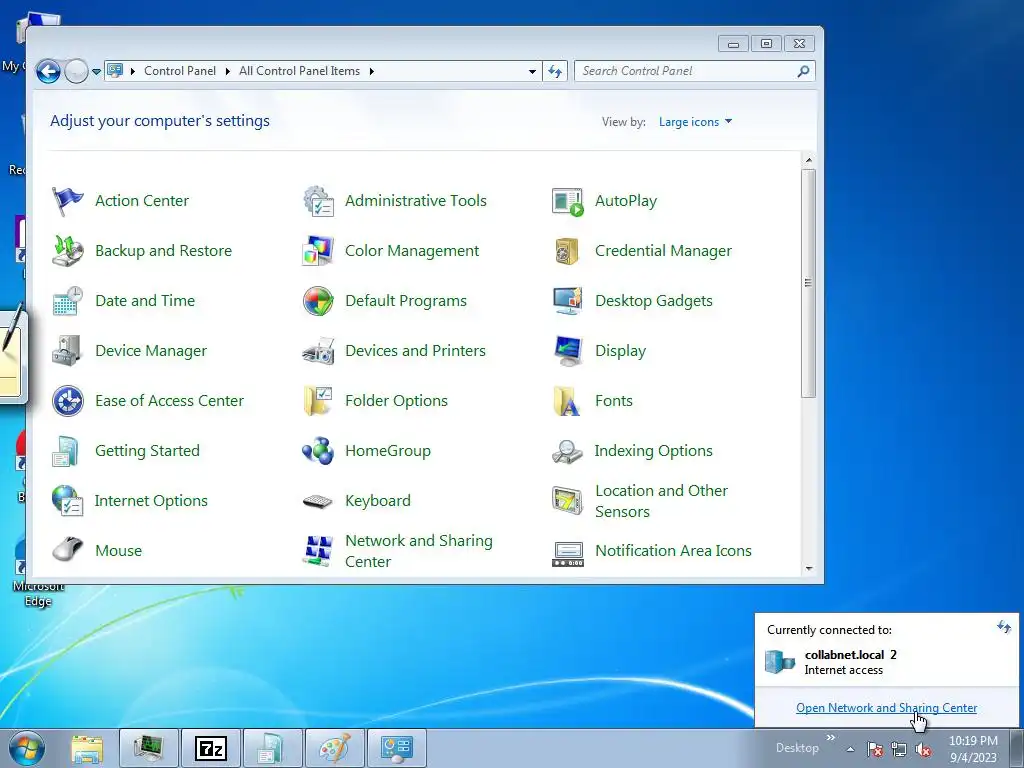Open Credential Manager safe icon
The height and width of the screenshot is (768, 1024).
568,251
